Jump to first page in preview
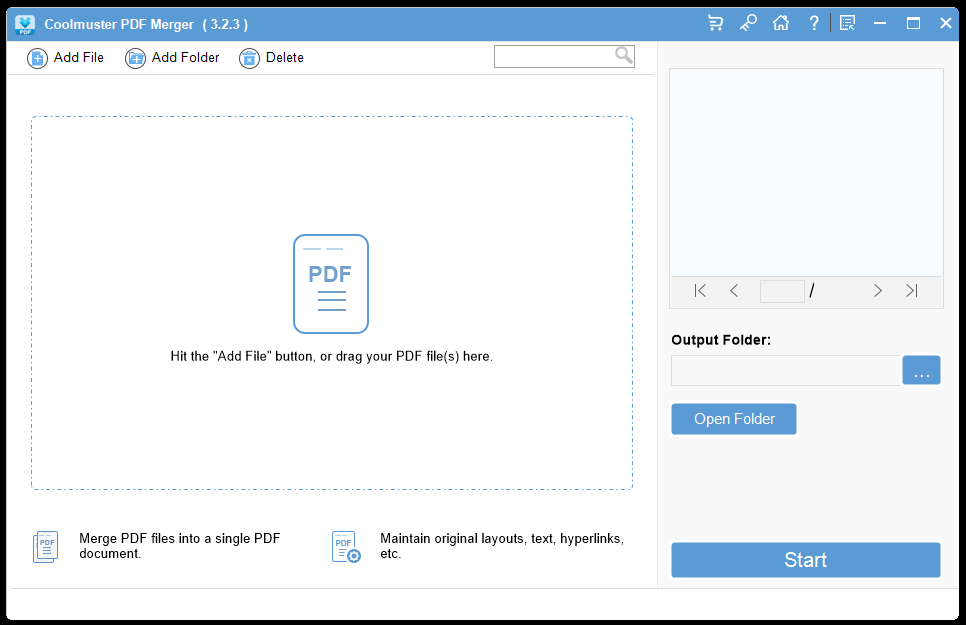This screenshot has height=625, width=966. click(x=700, y=291)
